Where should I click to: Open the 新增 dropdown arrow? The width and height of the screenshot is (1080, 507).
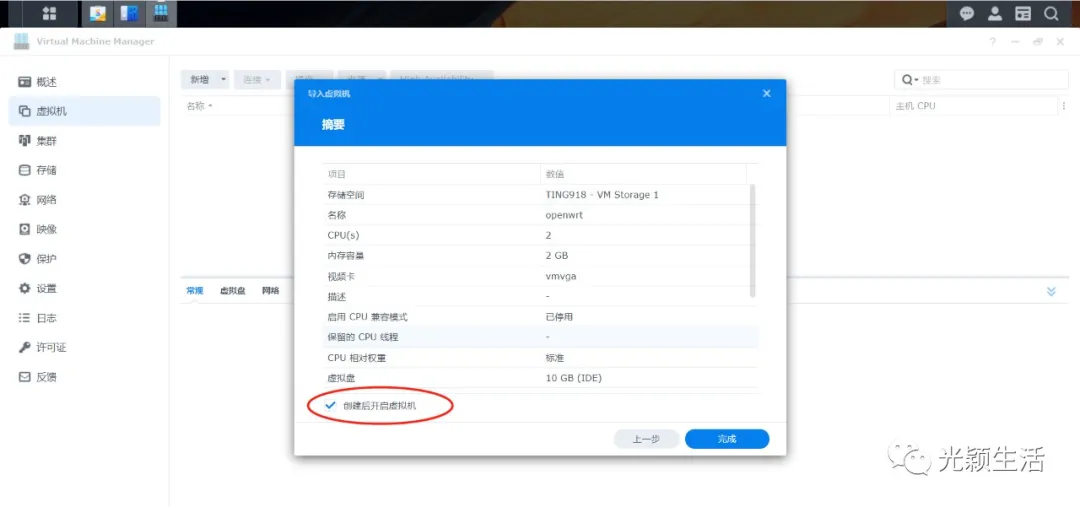tap(224, 79)
